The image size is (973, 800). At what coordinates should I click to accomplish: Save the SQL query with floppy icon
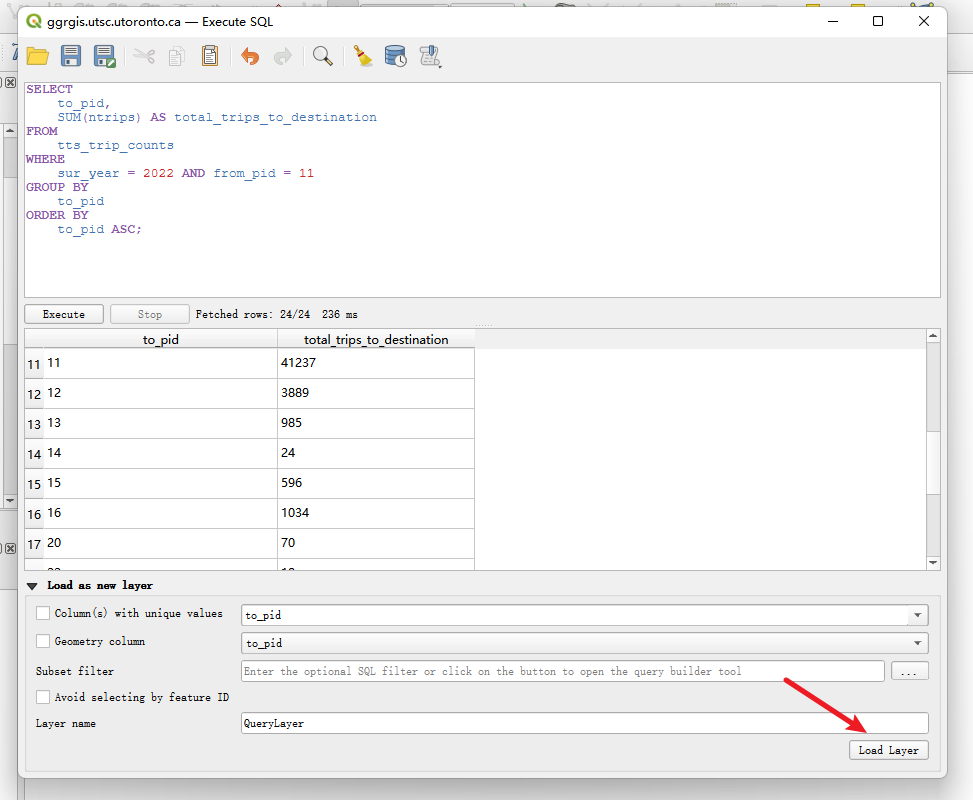coord(71,56)
